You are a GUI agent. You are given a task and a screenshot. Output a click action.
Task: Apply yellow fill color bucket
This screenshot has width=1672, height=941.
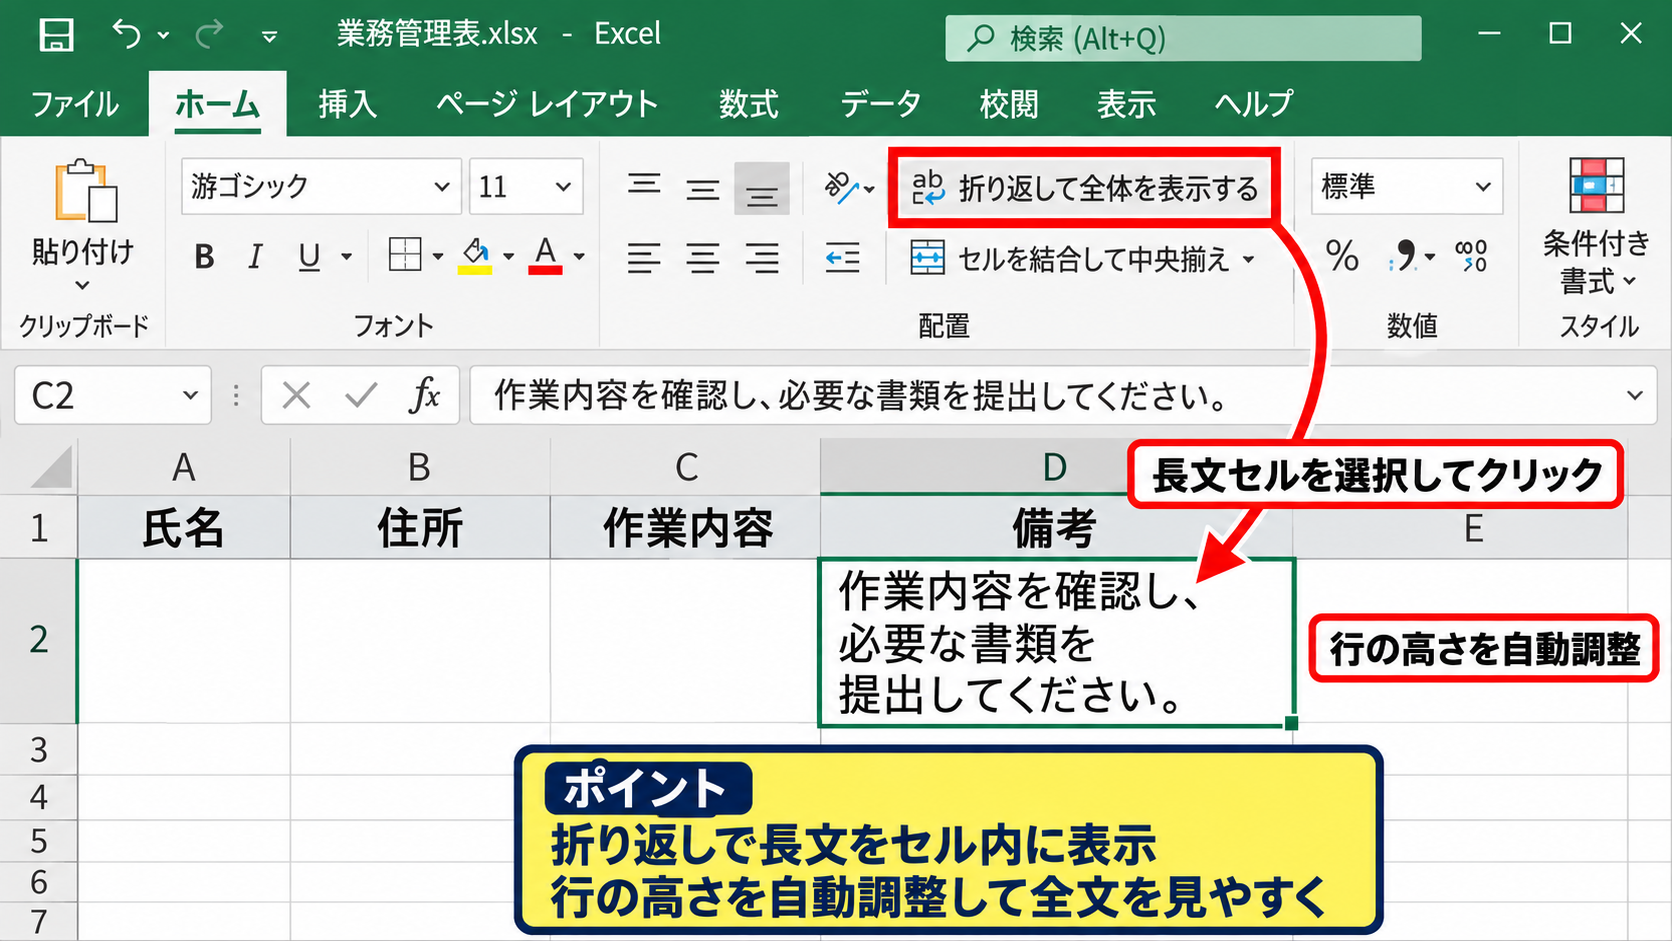476,256
